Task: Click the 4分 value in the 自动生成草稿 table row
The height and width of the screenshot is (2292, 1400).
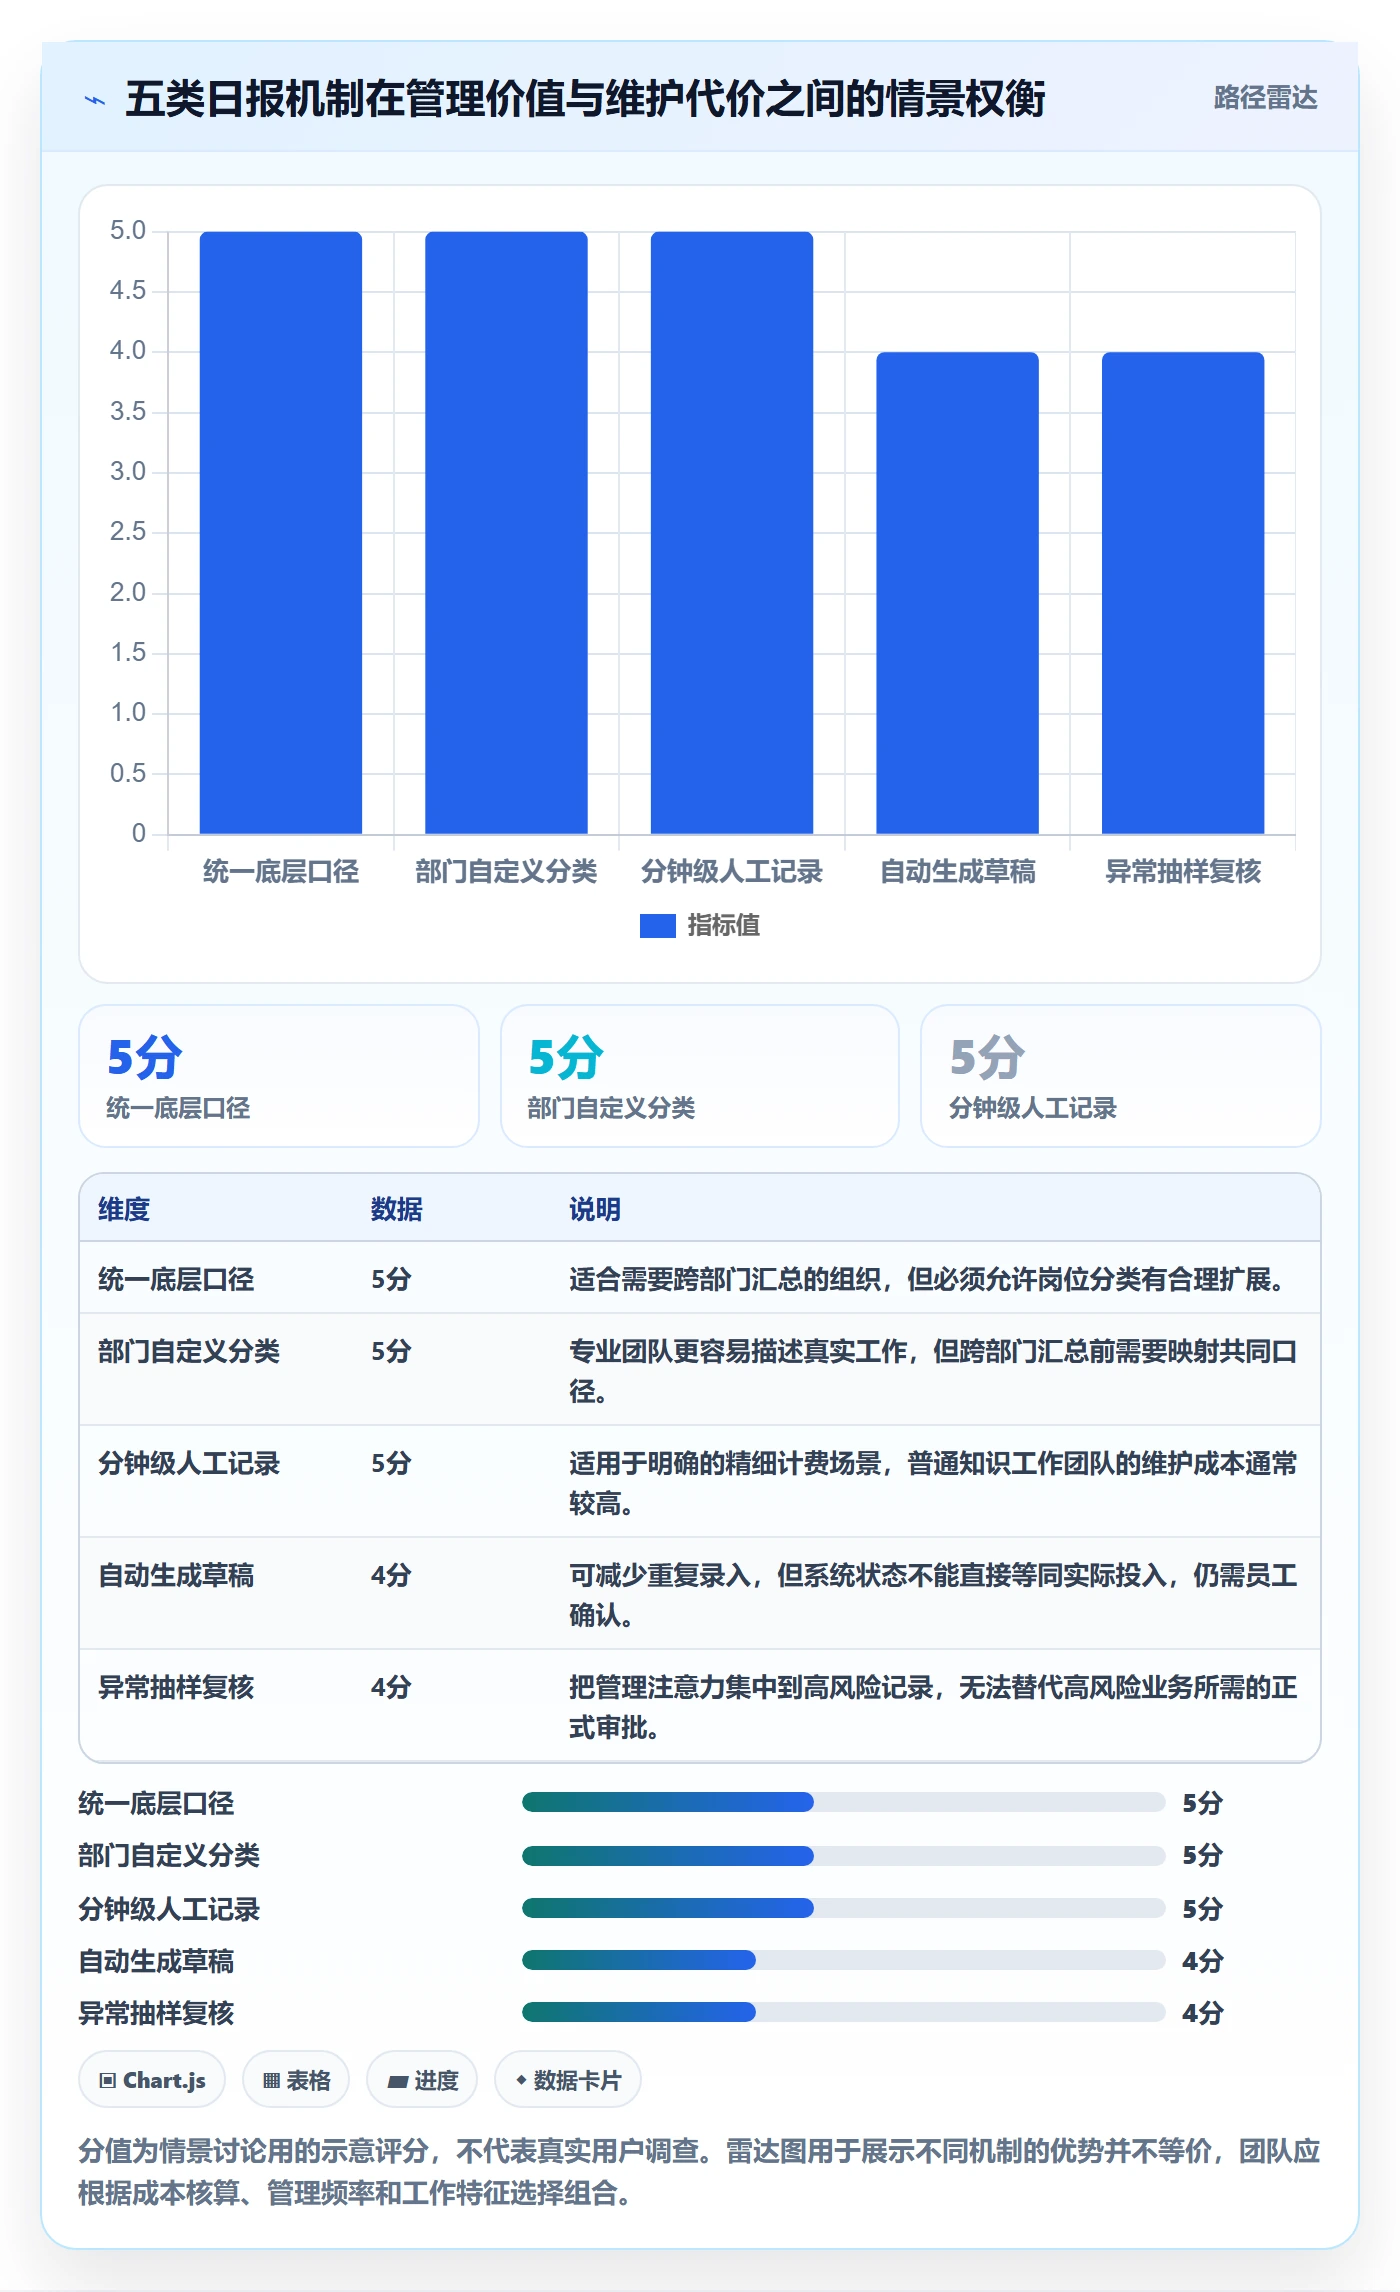Action: (391, 1575)
